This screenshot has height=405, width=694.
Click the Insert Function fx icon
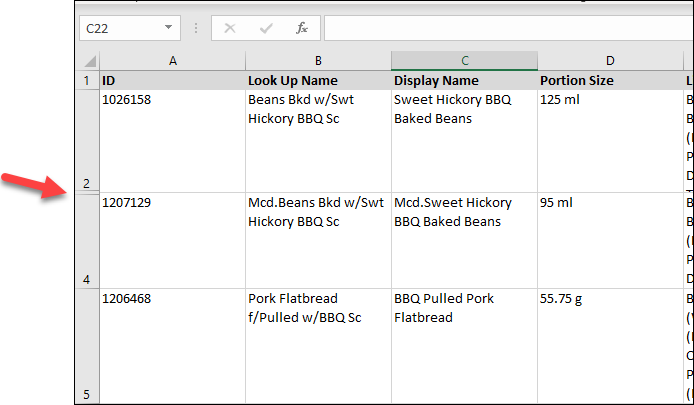coord(302,29)
